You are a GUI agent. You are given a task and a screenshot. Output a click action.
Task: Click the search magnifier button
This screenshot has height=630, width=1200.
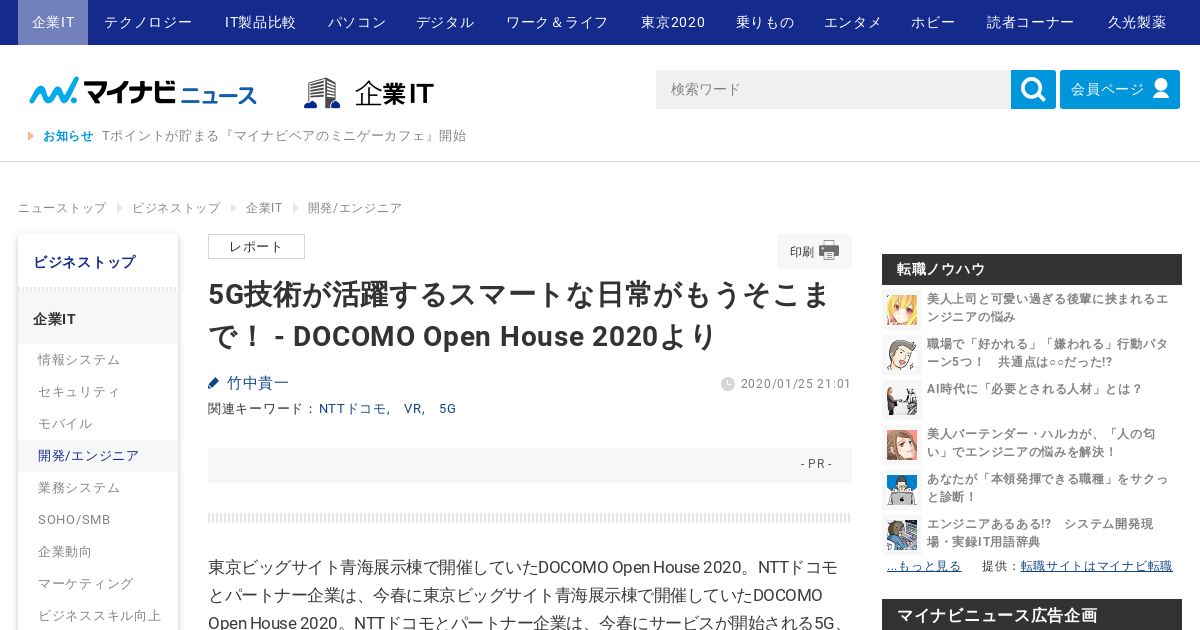pos(1033,89)
